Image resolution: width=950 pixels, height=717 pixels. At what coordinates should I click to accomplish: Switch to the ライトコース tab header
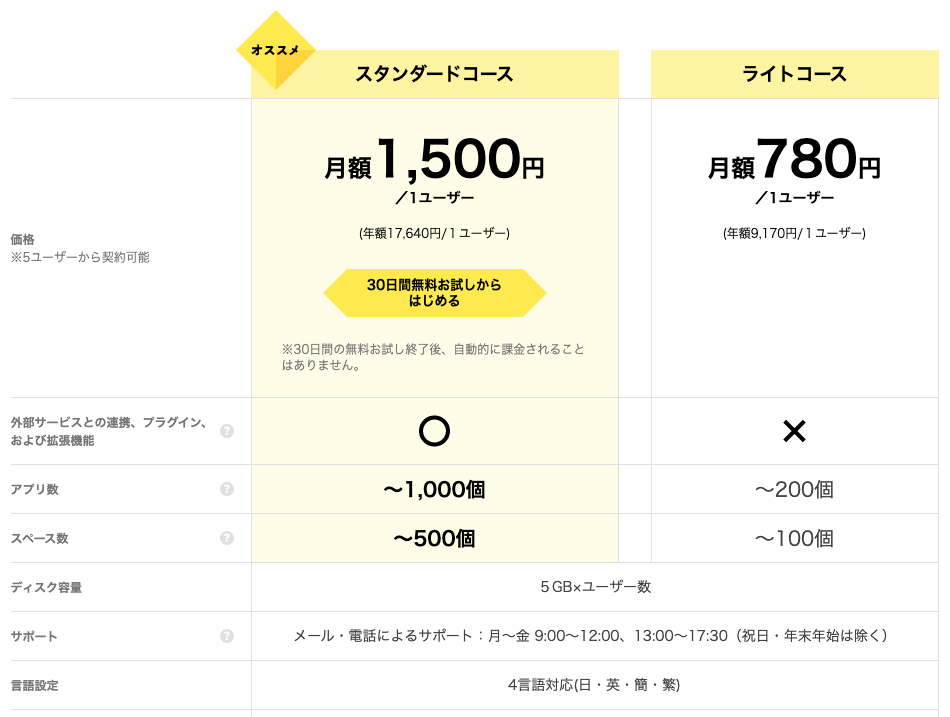[795, 74]
